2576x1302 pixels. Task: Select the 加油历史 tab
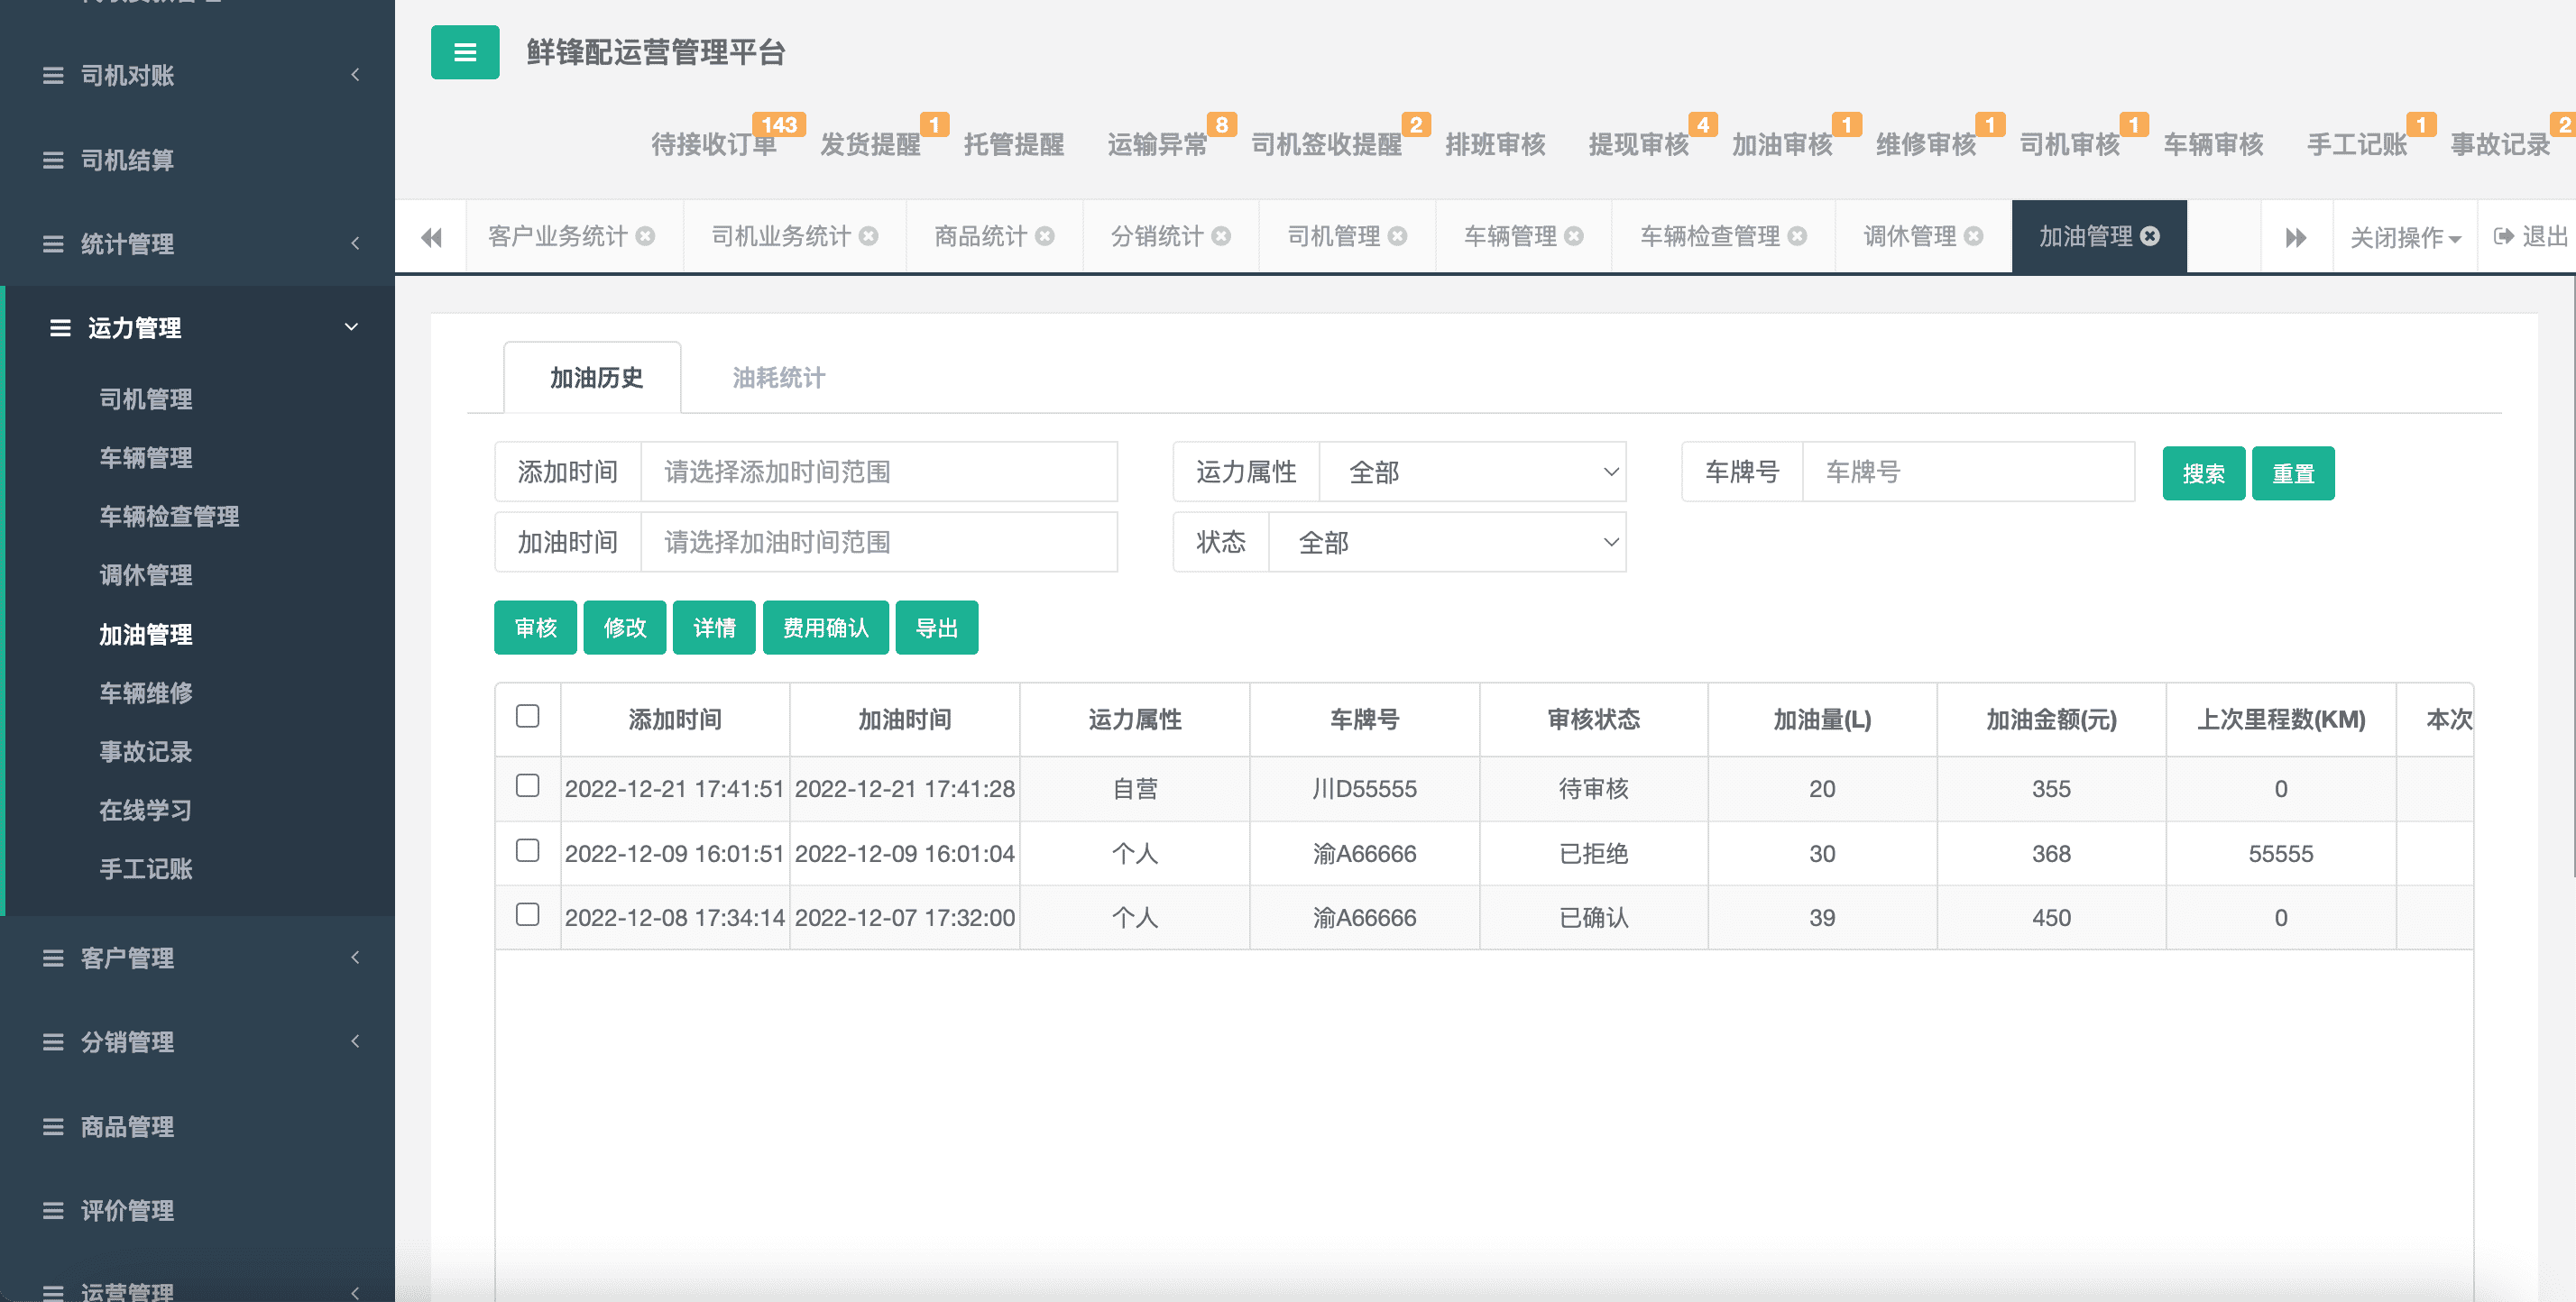(596, 378)
